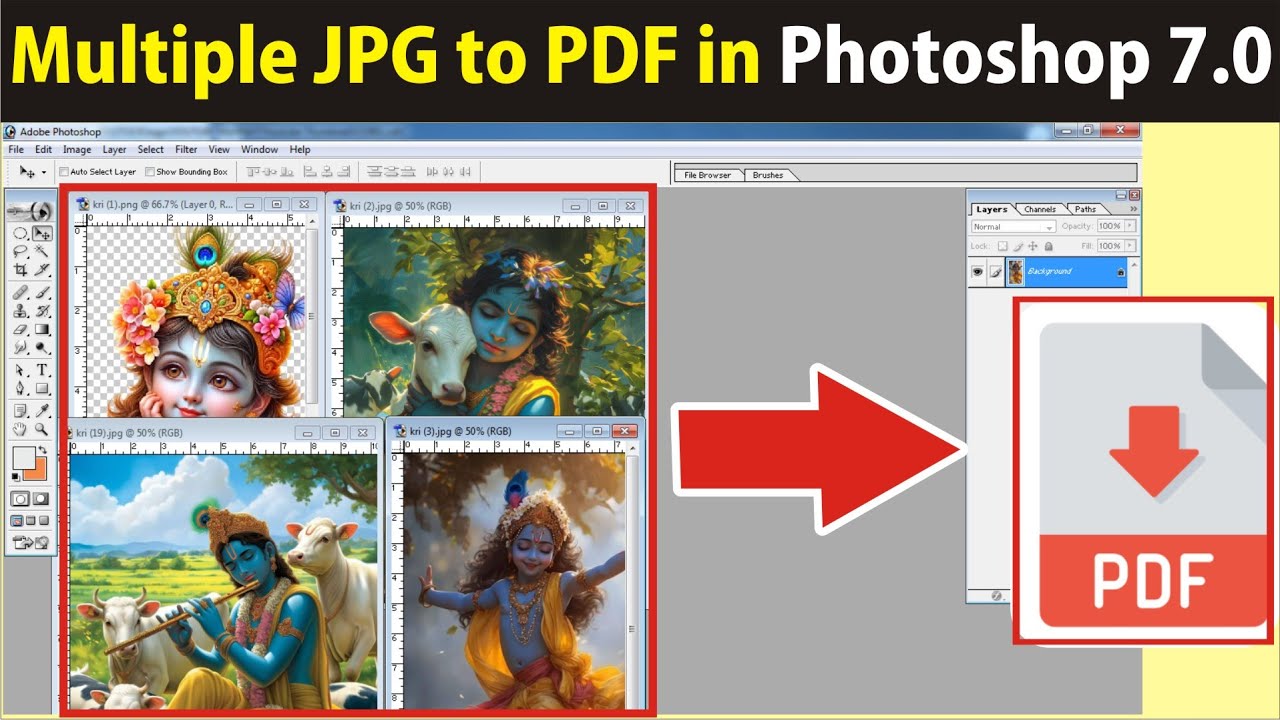Image resolution: width=1280 pixels, height=720 pixels.
Task: Open the Image menu
Action: pos(77,150)
